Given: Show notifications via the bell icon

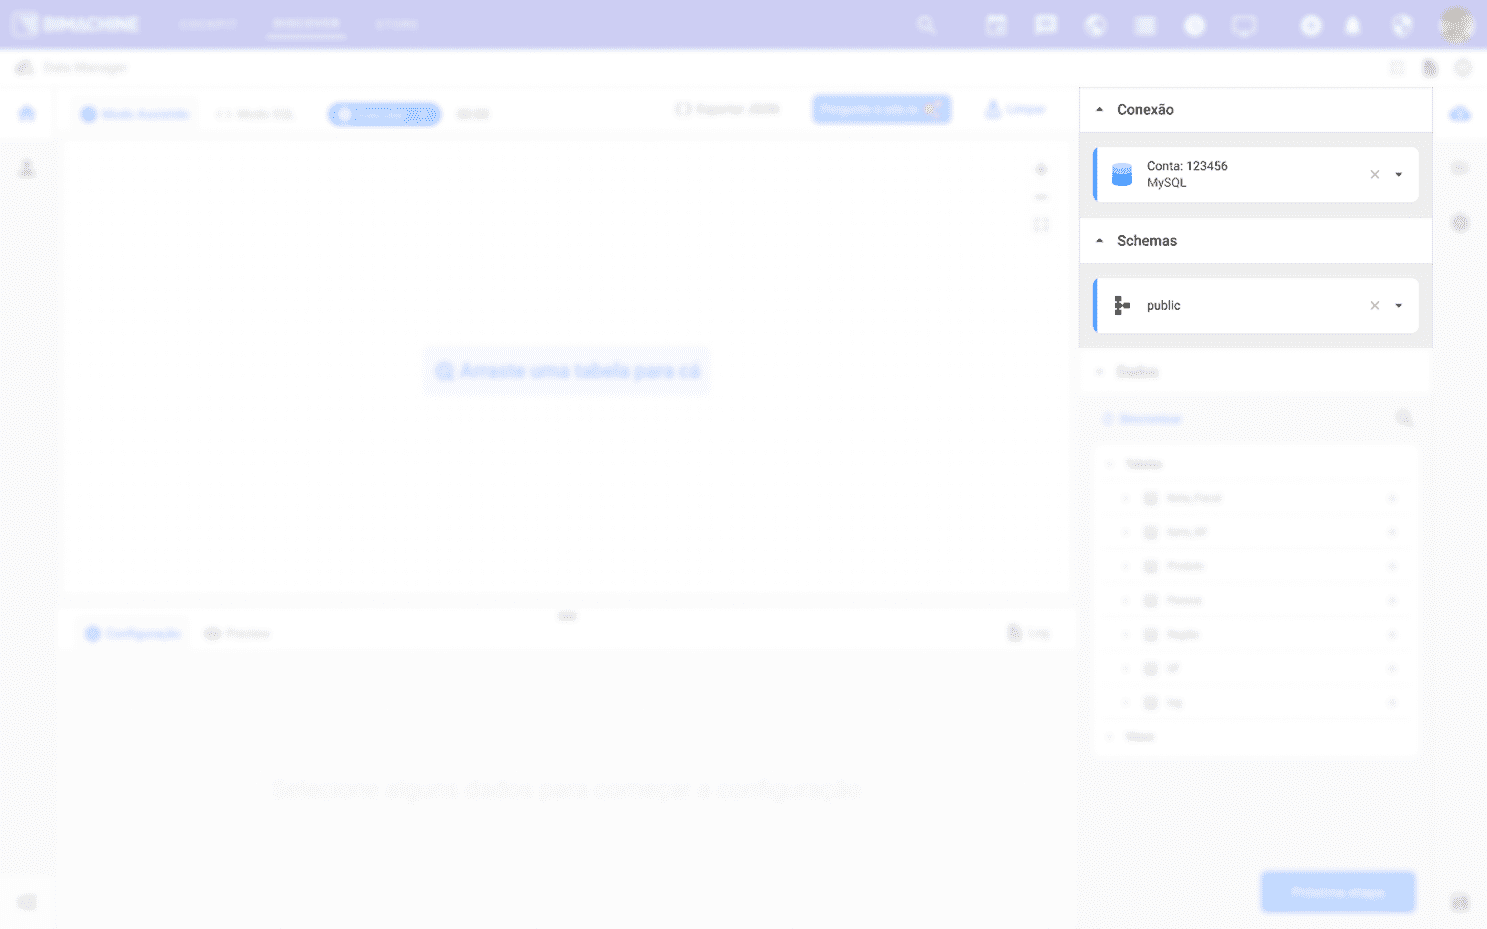Looking at the screenshot, I should pos(1352,26).
